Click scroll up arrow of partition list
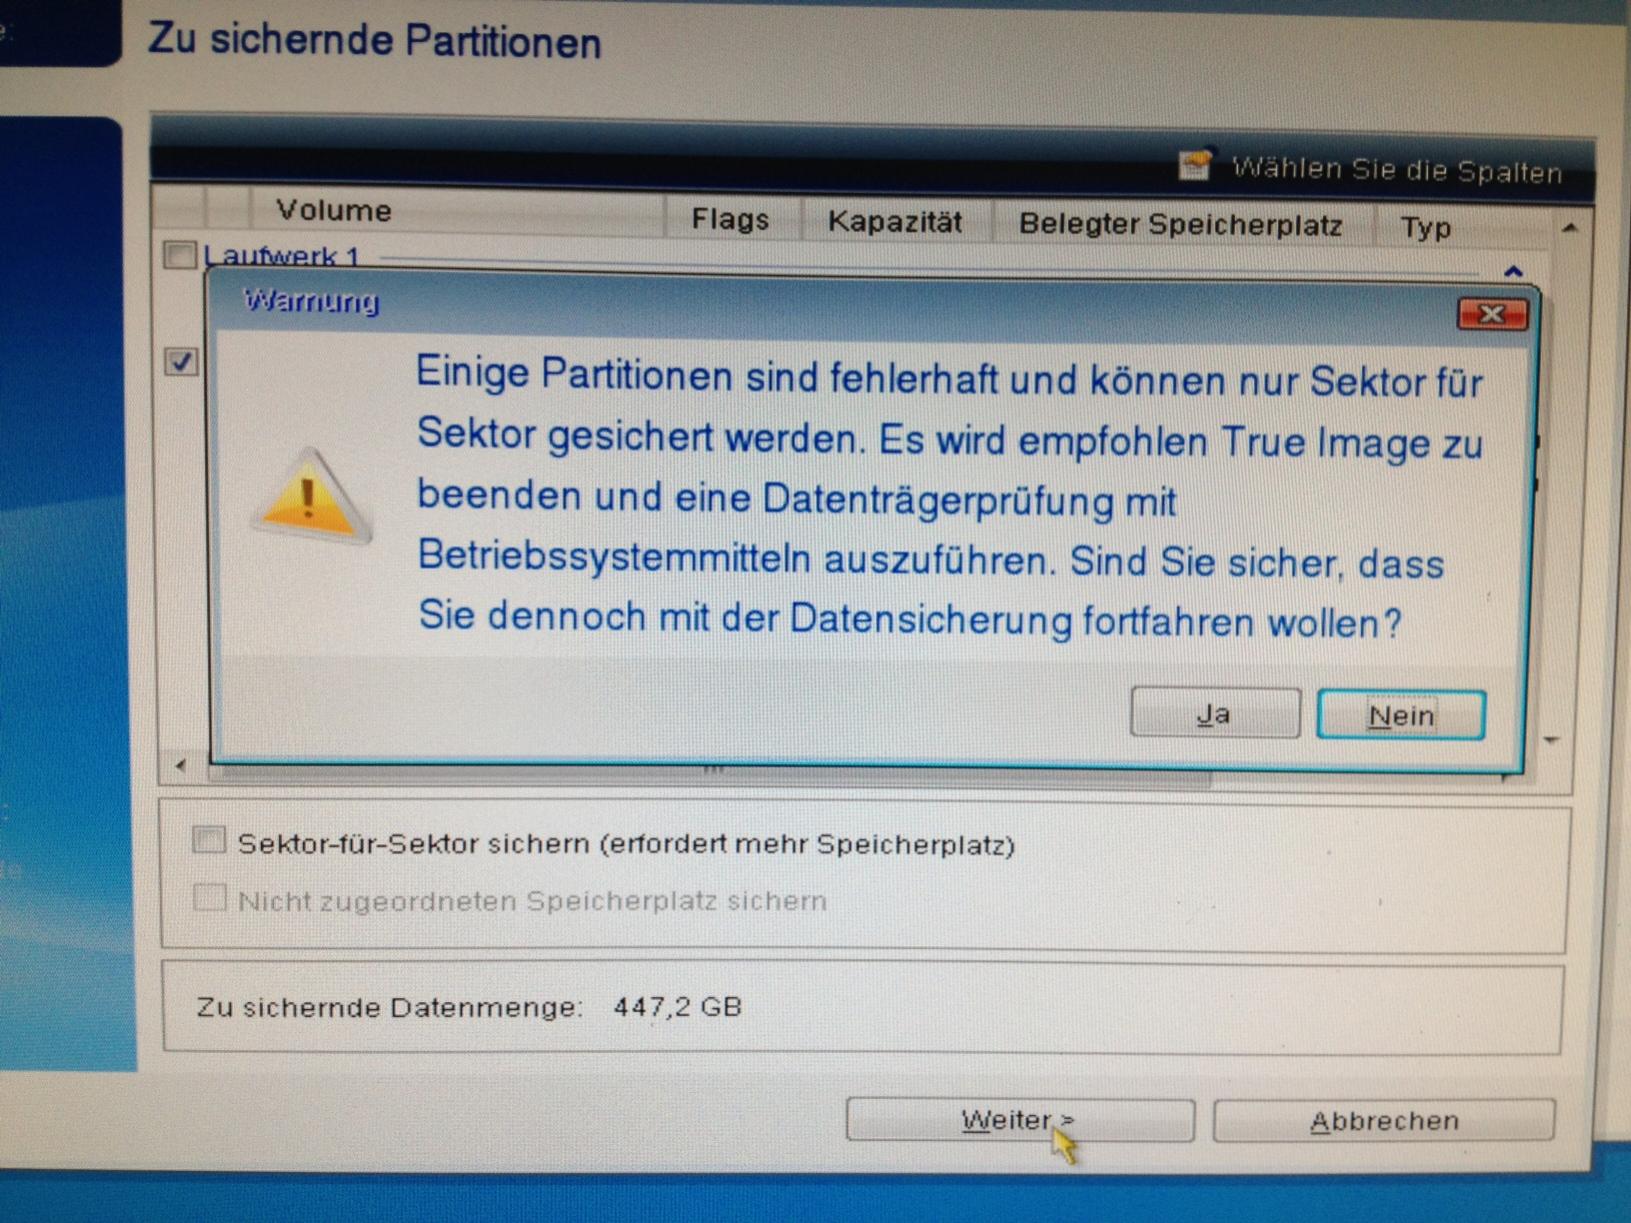Image resolution: width=1631 pixels, height=1223 pixels. pyautogui.click(x=1569, y=229)
